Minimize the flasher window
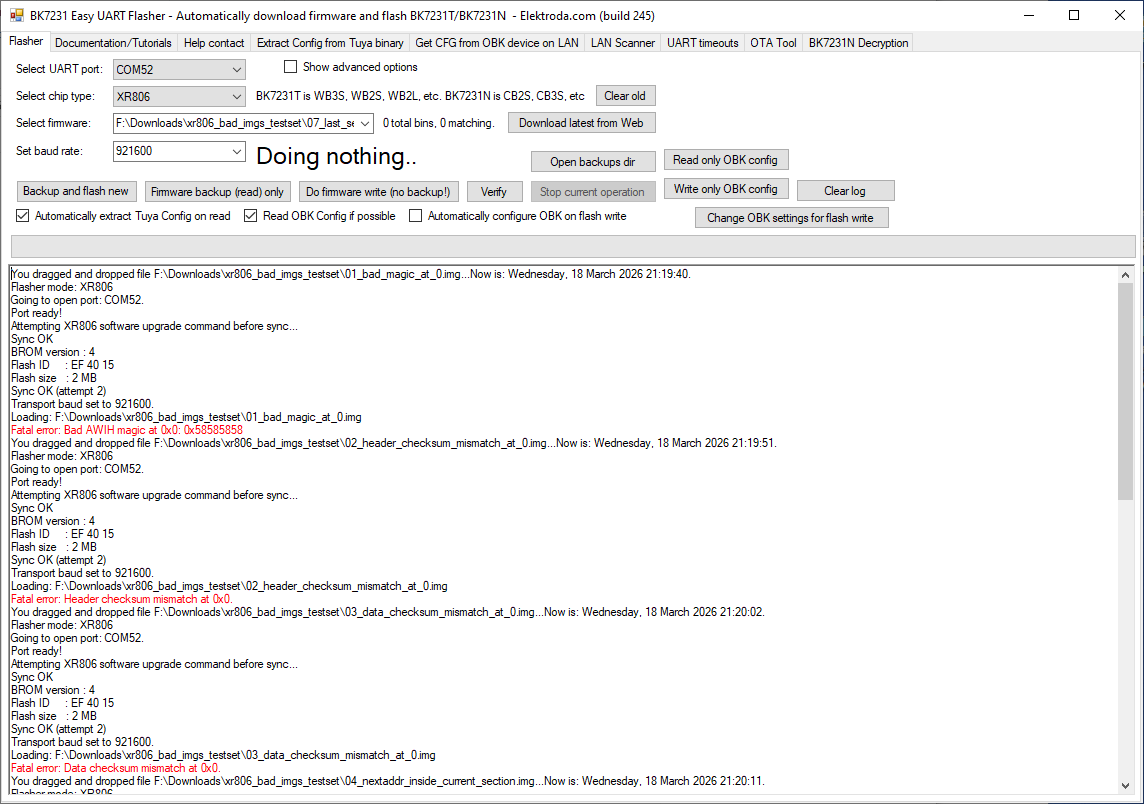Image resolution: width=1144 pixels, height=804 pixels. (1029, 15)
